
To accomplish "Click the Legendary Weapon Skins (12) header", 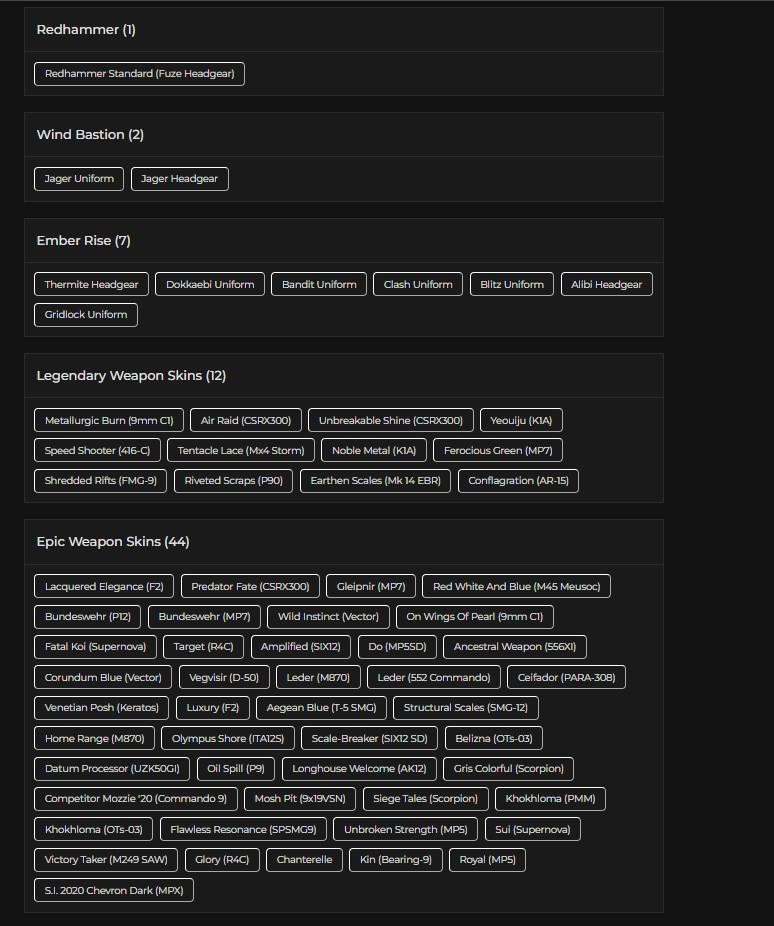I will pyautogui.click(x=131, y=376).
